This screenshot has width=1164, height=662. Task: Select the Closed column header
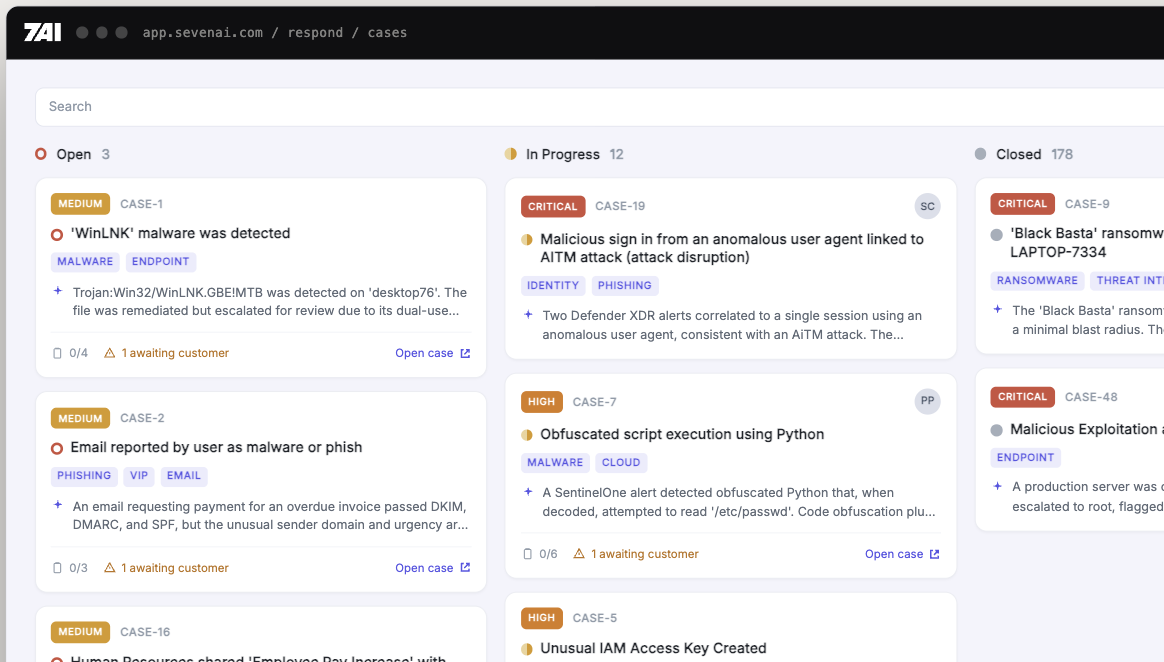click(x=1018, y=154)
